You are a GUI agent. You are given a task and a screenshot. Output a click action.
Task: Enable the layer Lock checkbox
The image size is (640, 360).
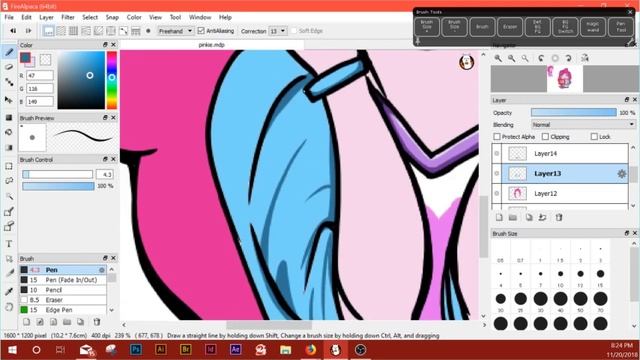tap(594, 136)
